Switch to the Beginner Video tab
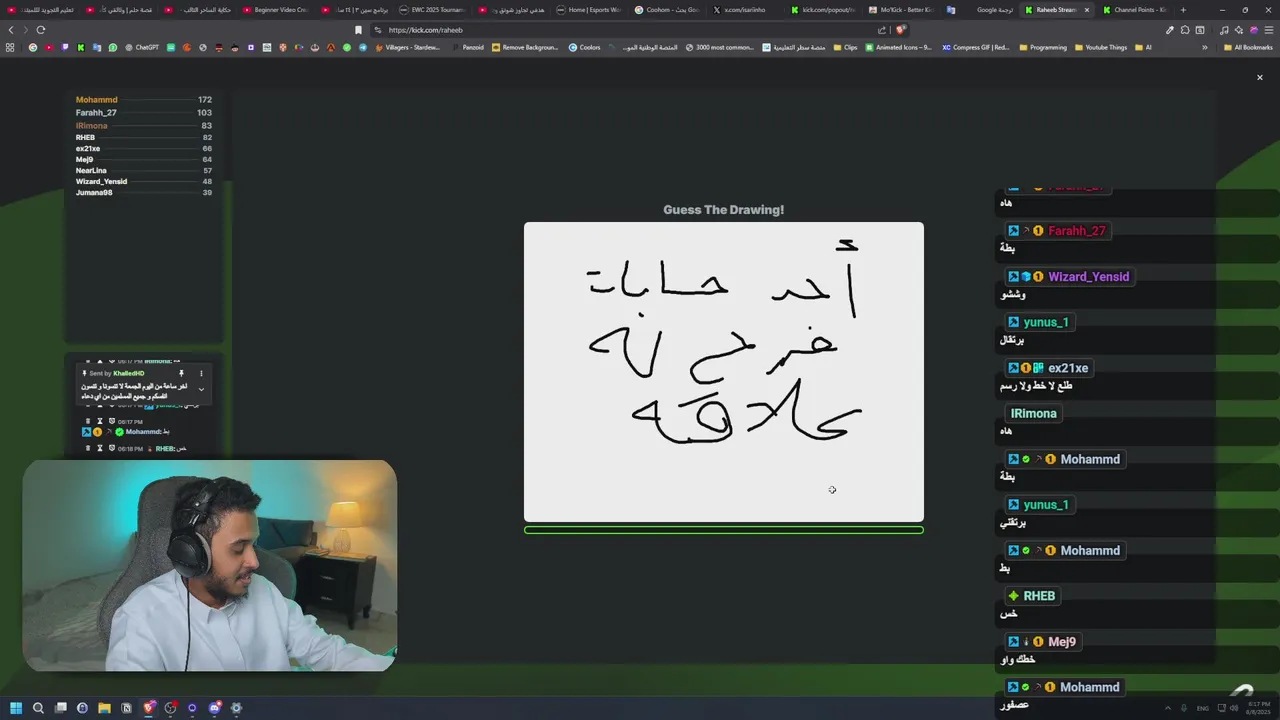Screen dimensions: 1280x720 click(276, 10)
